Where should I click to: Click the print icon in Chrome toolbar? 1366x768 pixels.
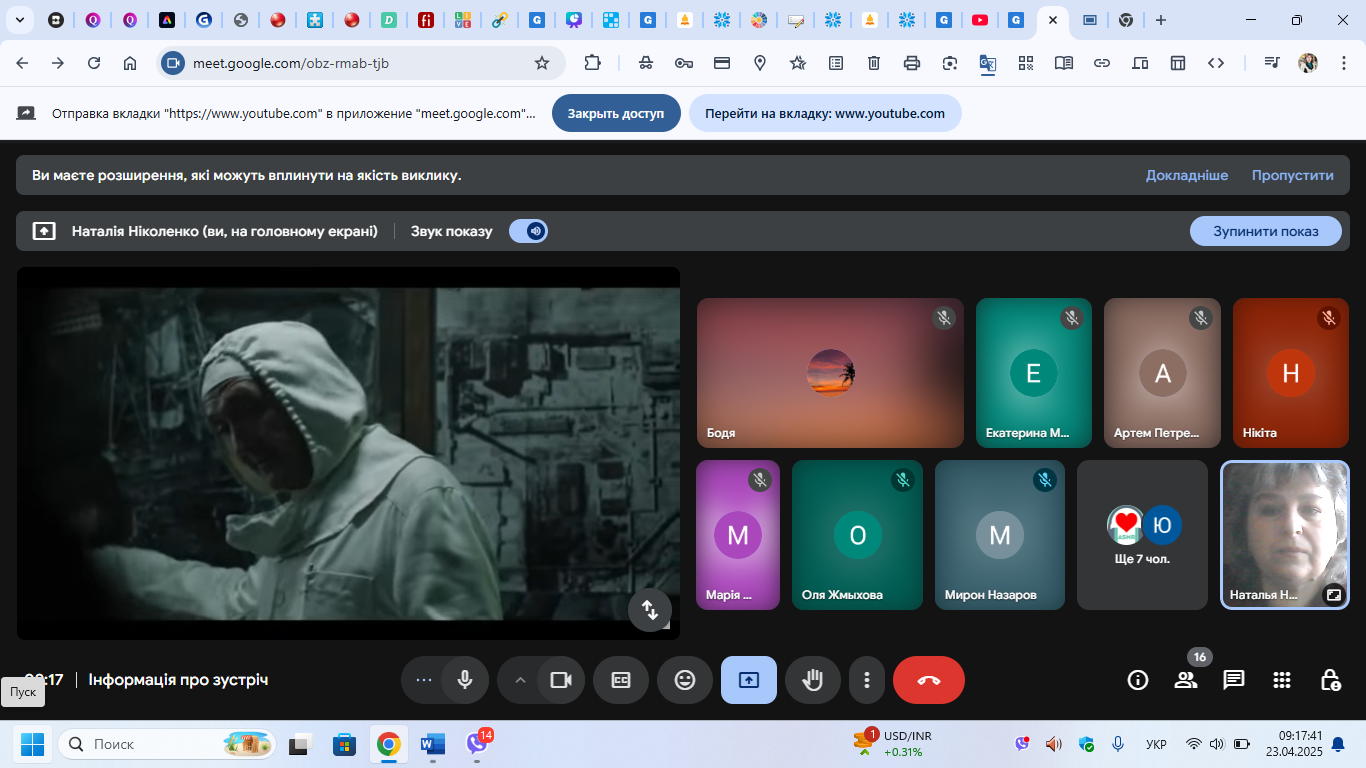click(912, 63)
